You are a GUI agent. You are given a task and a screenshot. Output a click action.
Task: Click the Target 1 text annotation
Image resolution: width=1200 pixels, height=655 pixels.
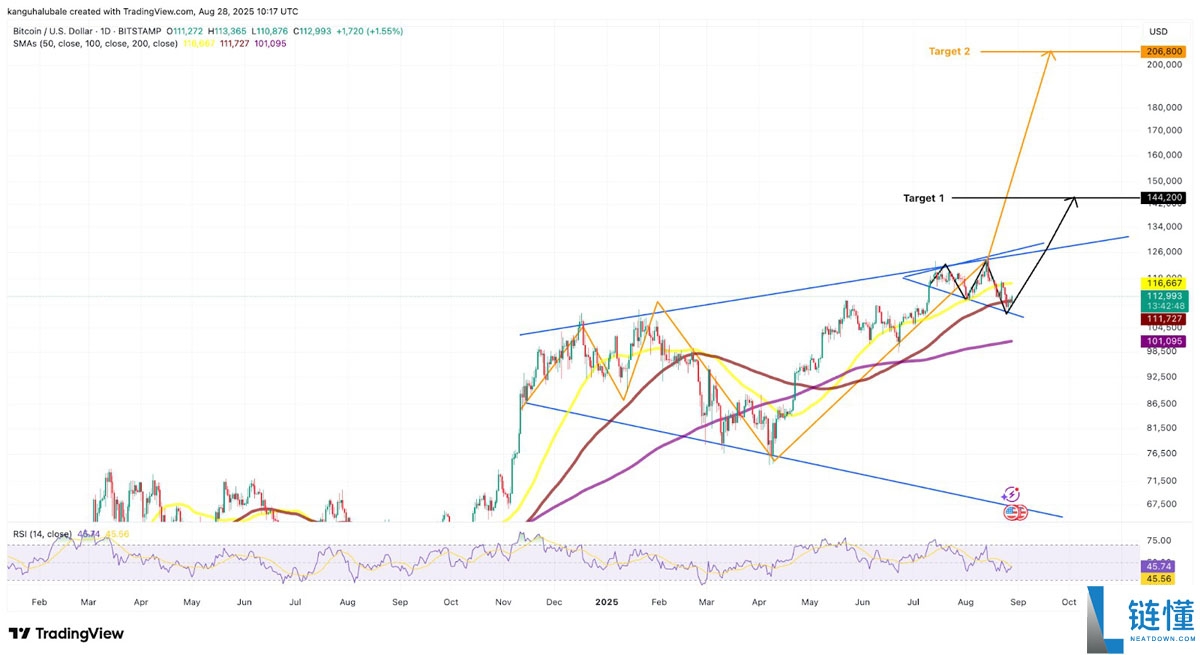(x=923, y=198)
